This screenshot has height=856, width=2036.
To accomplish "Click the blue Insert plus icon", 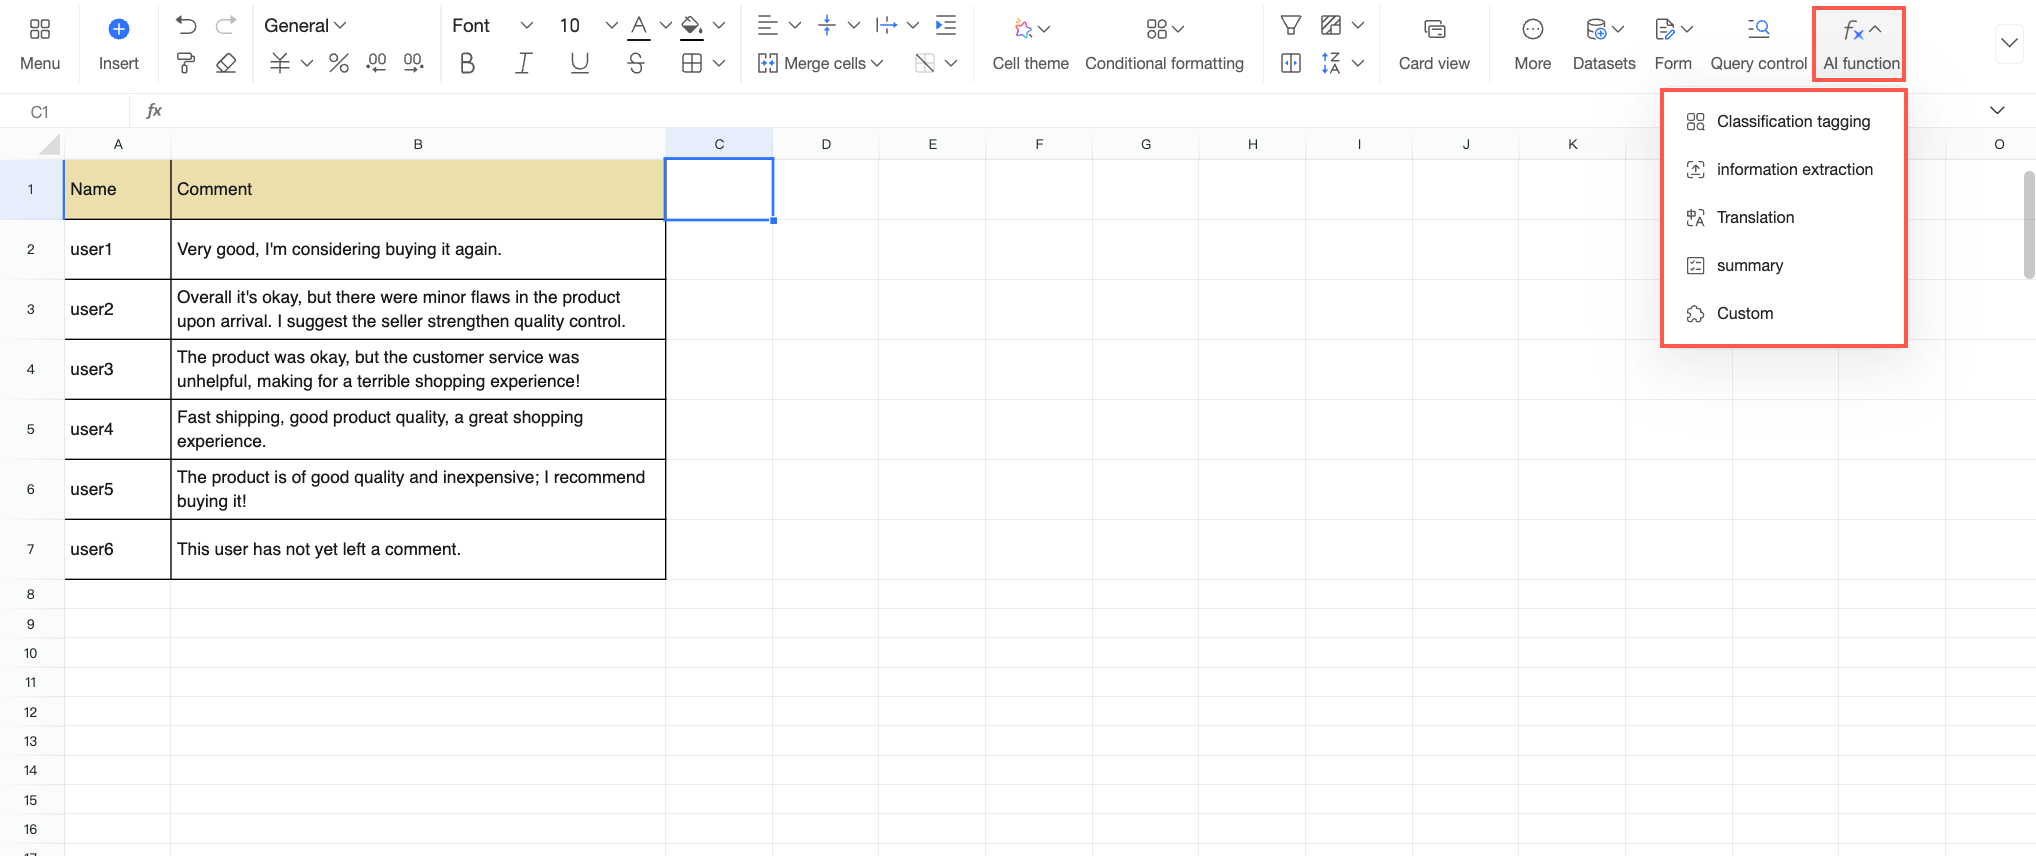I will click(x=118, y=29).
